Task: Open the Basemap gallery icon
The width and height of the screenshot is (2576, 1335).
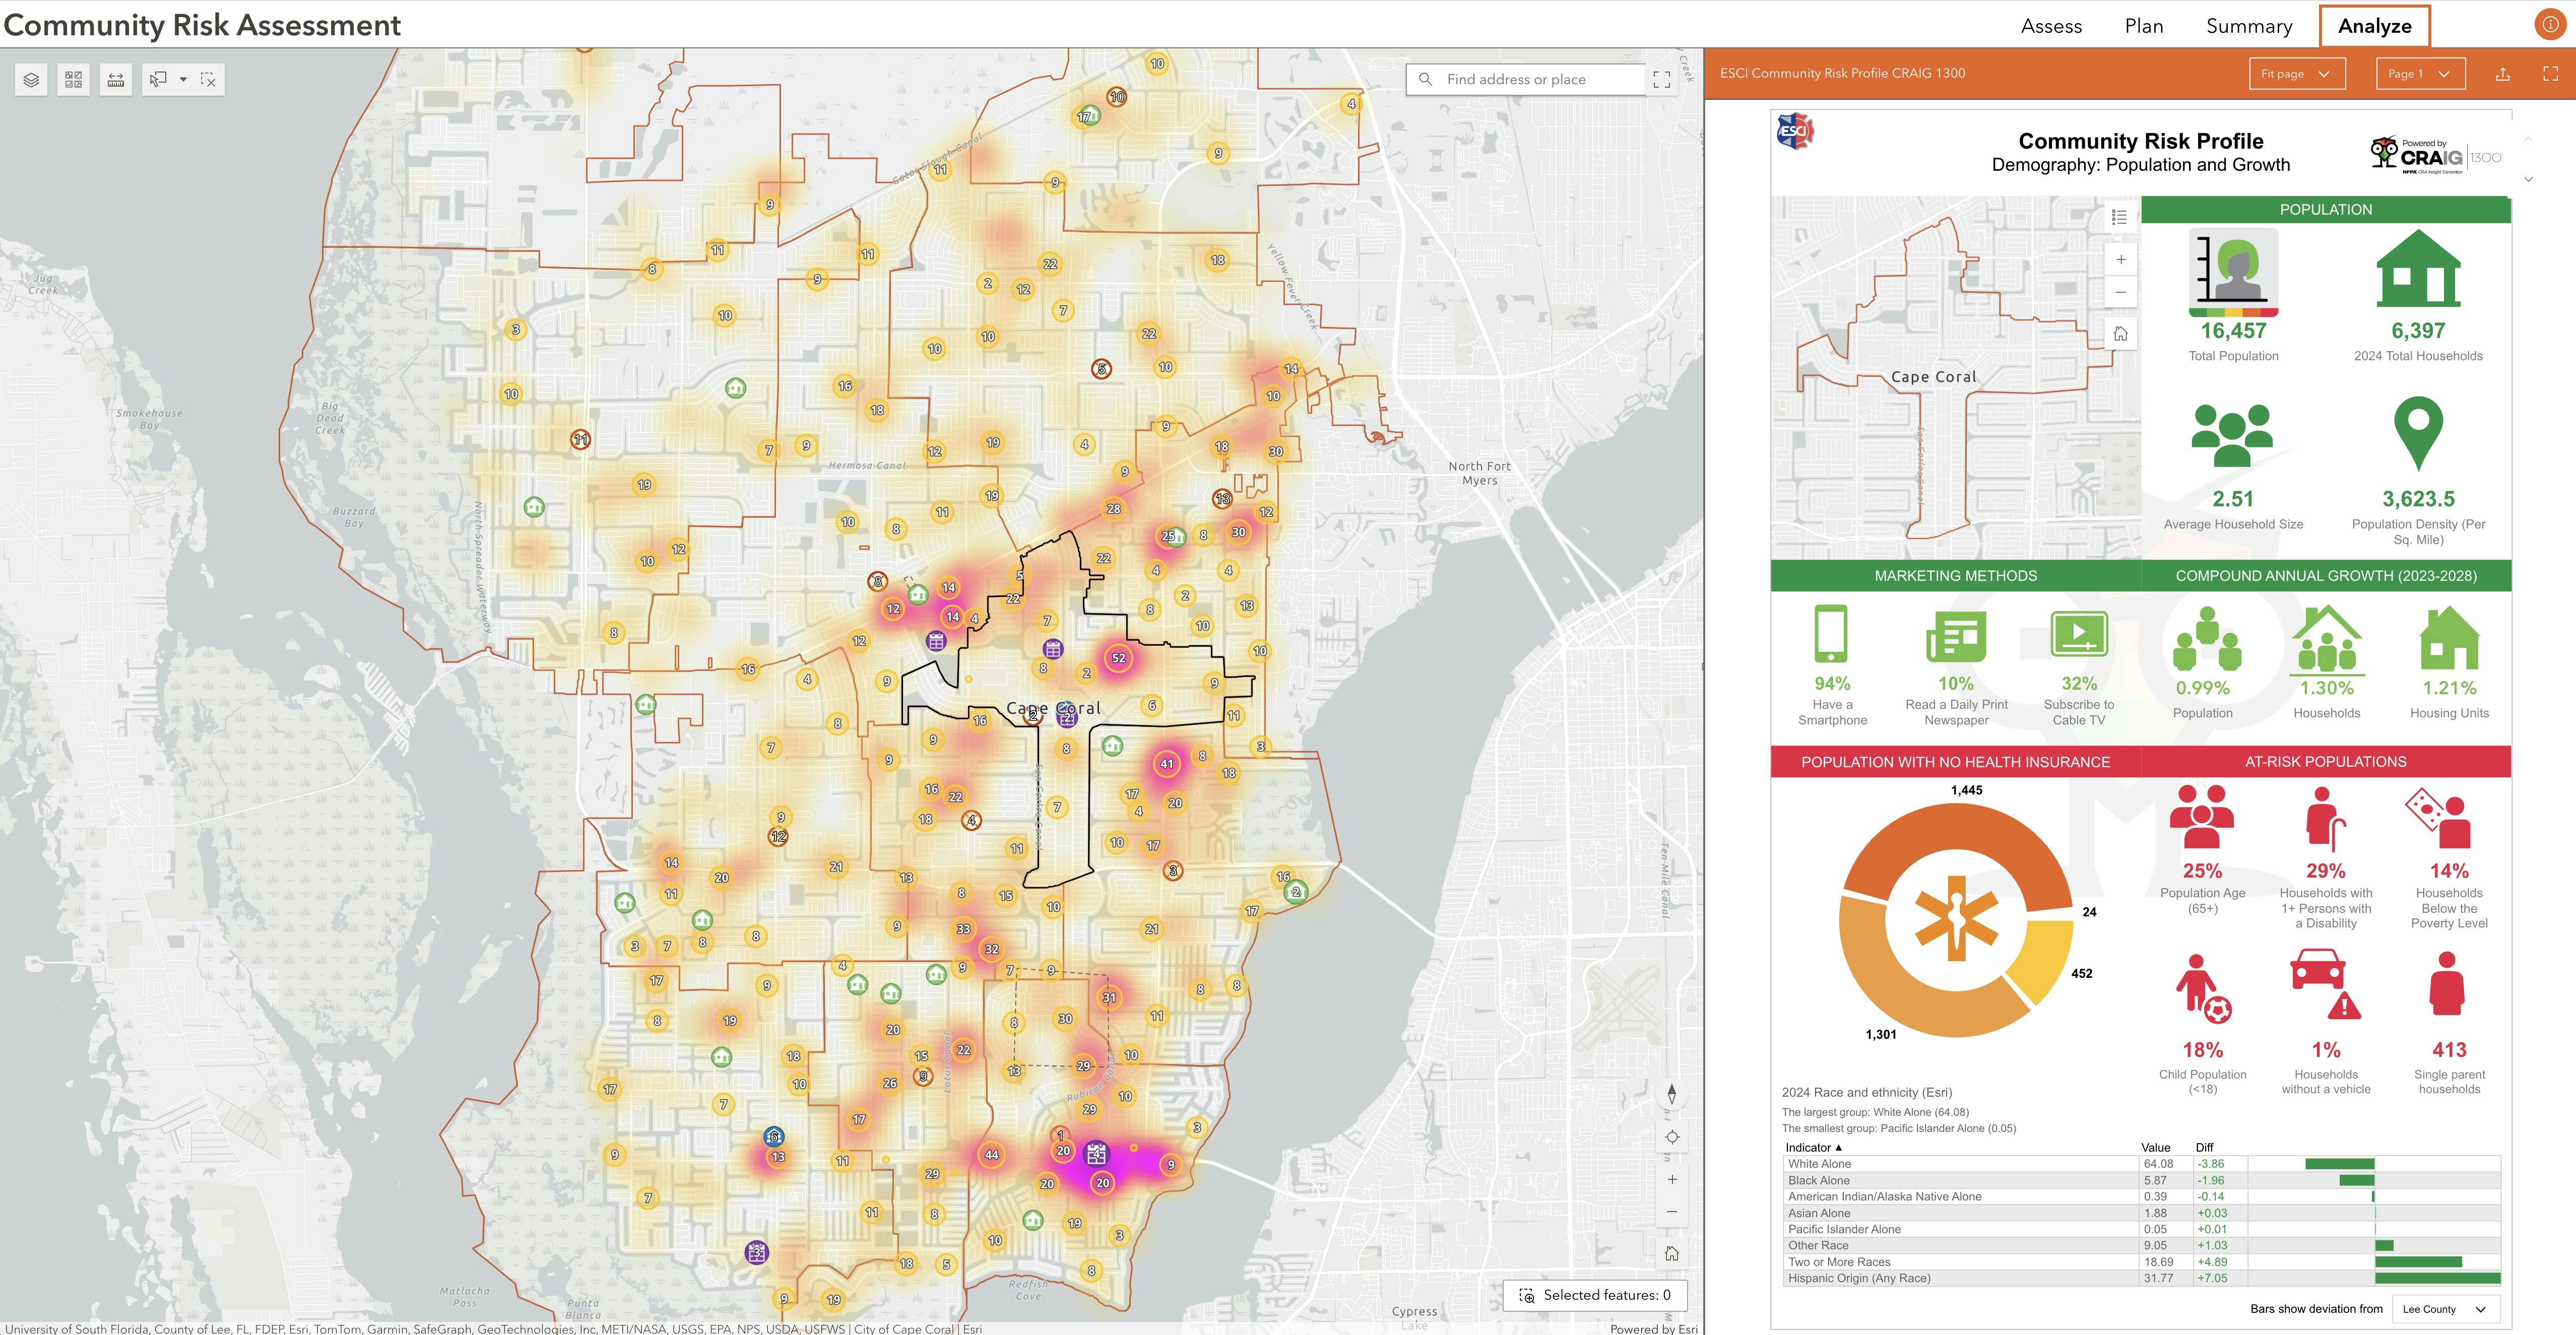Action: (x=72, y=78)
